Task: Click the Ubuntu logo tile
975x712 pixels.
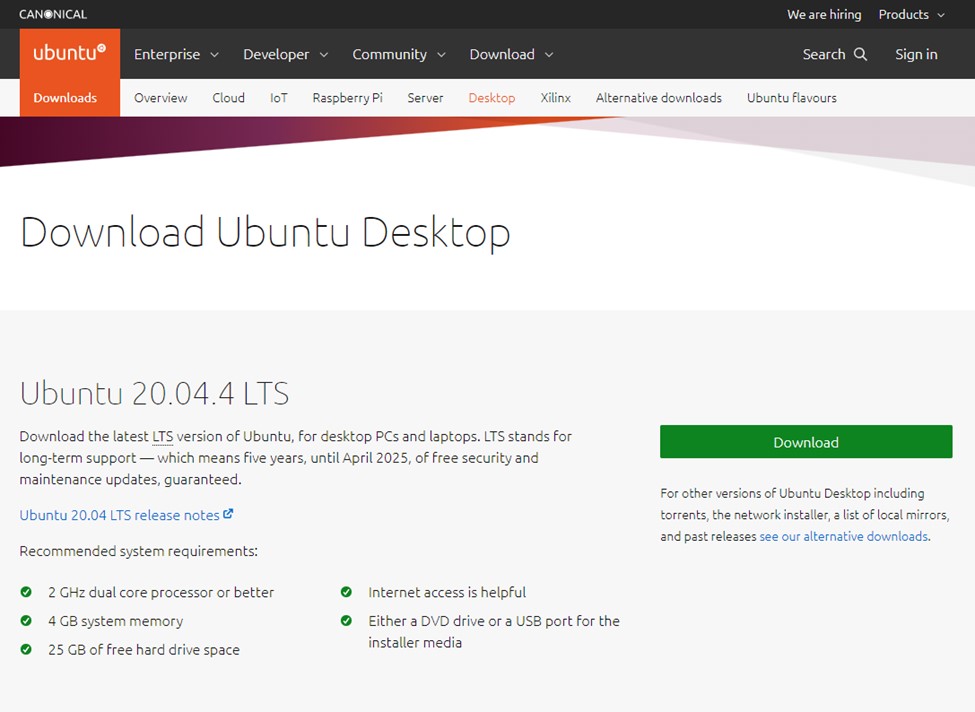Action: click(x=70, y=53)
